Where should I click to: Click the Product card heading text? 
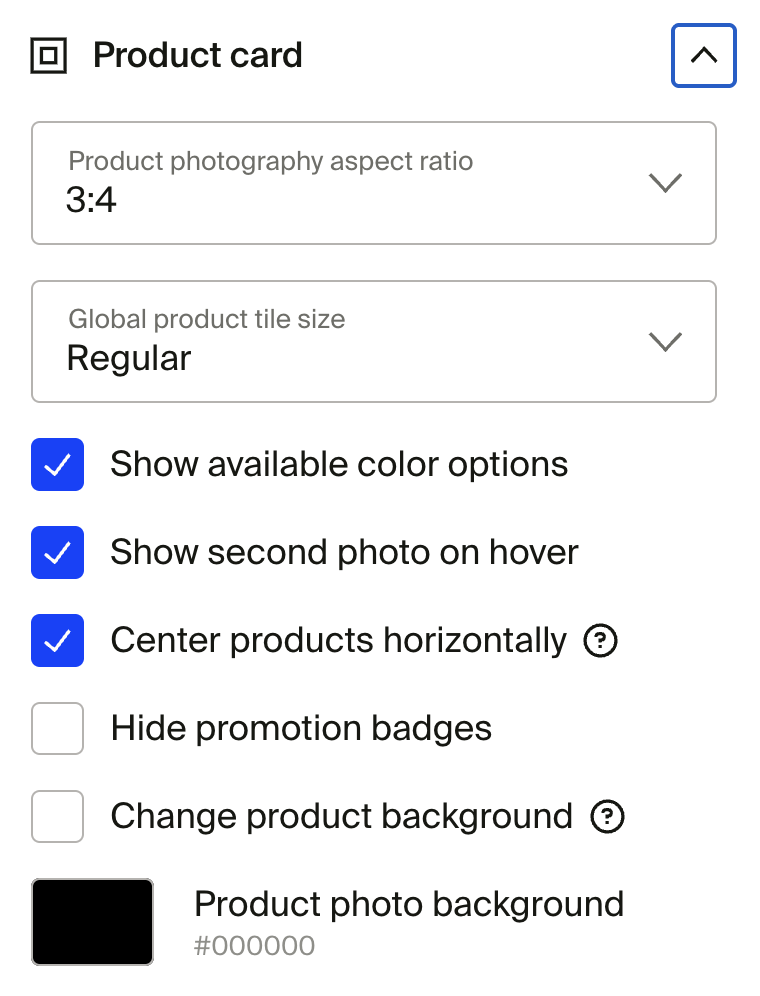pyautogui.click(x=198, y=56)
